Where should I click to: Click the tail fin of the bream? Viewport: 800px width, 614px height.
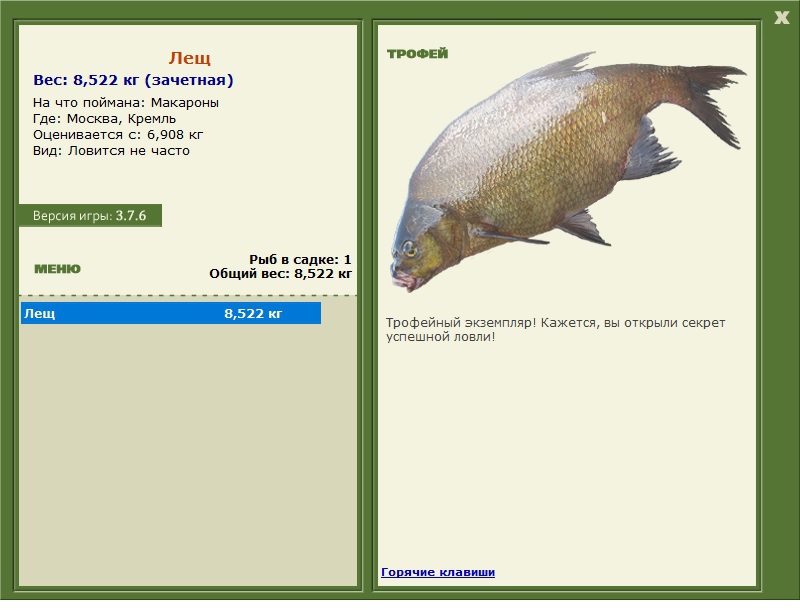click(x=714, y=100)
